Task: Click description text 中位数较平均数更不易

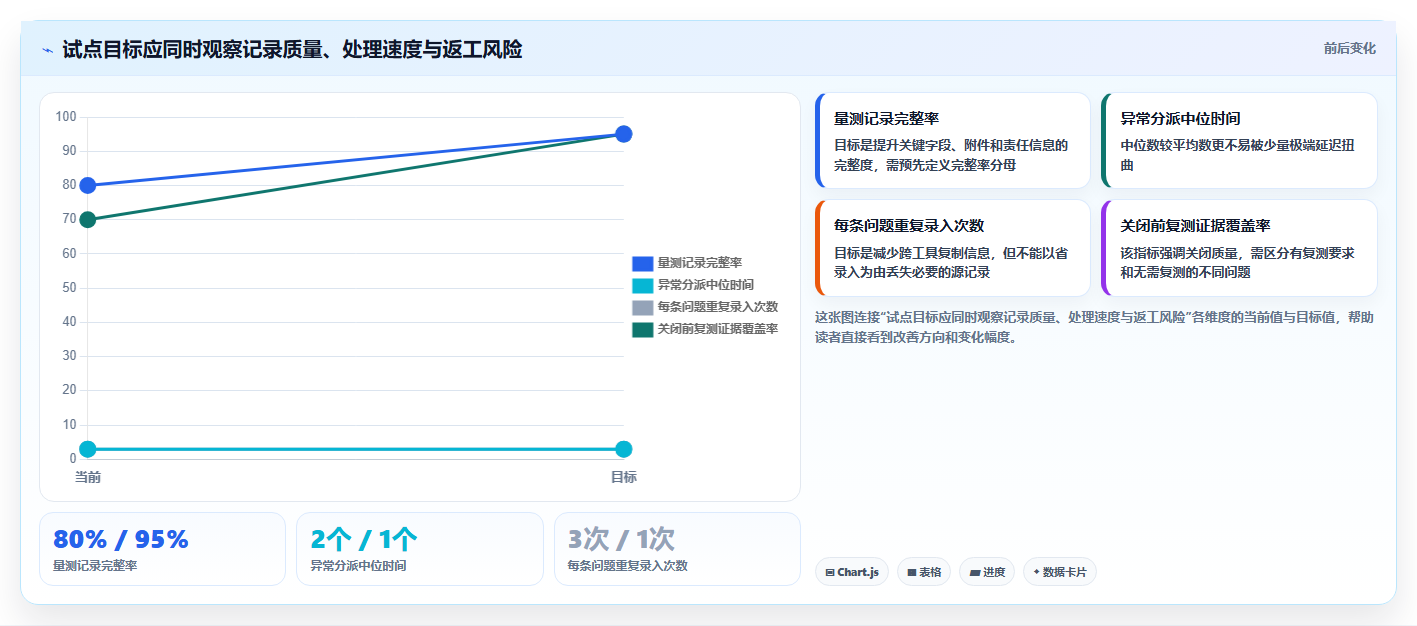Action: 1238,155
